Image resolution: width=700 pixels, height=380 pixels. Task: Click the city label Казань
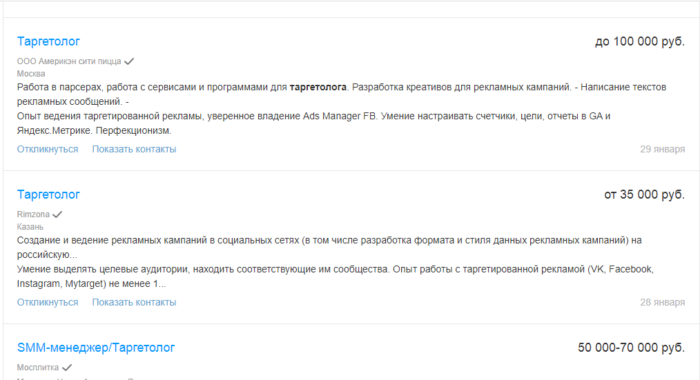coord(30,227)
